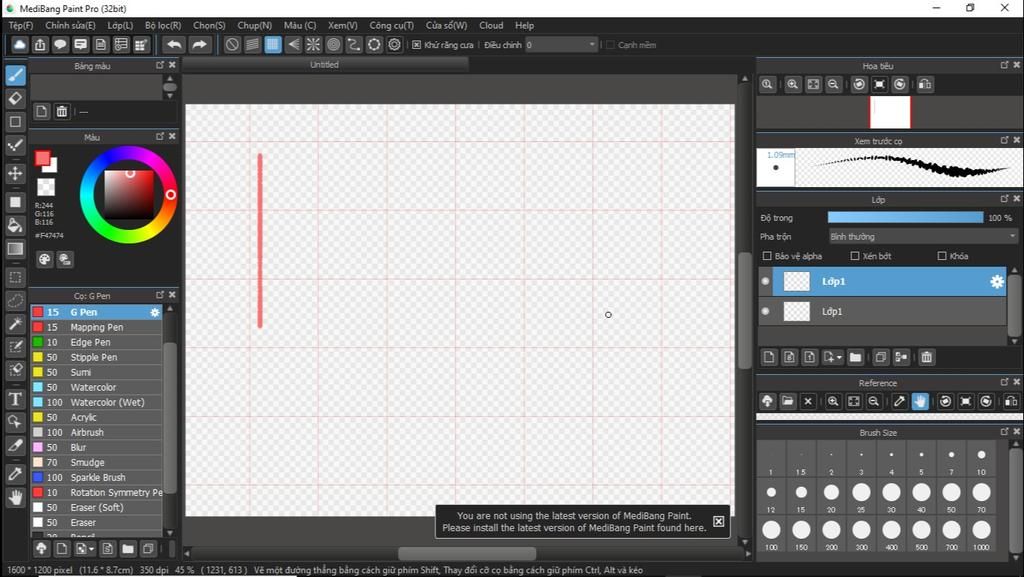Viewport: 1024px width, 577px height.
Task: Open the Pha trộn blend mode dropdown
Action: pyautogui.click(x=923, y=236)
